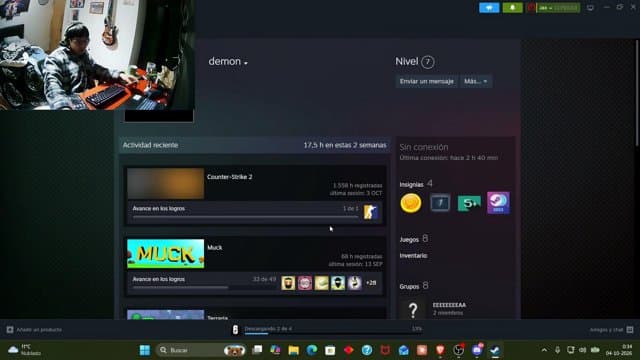The height and width of the screenshot is (360, 640).
Task: Open the Windows Start menu
Action: click(x=144, y=350)
